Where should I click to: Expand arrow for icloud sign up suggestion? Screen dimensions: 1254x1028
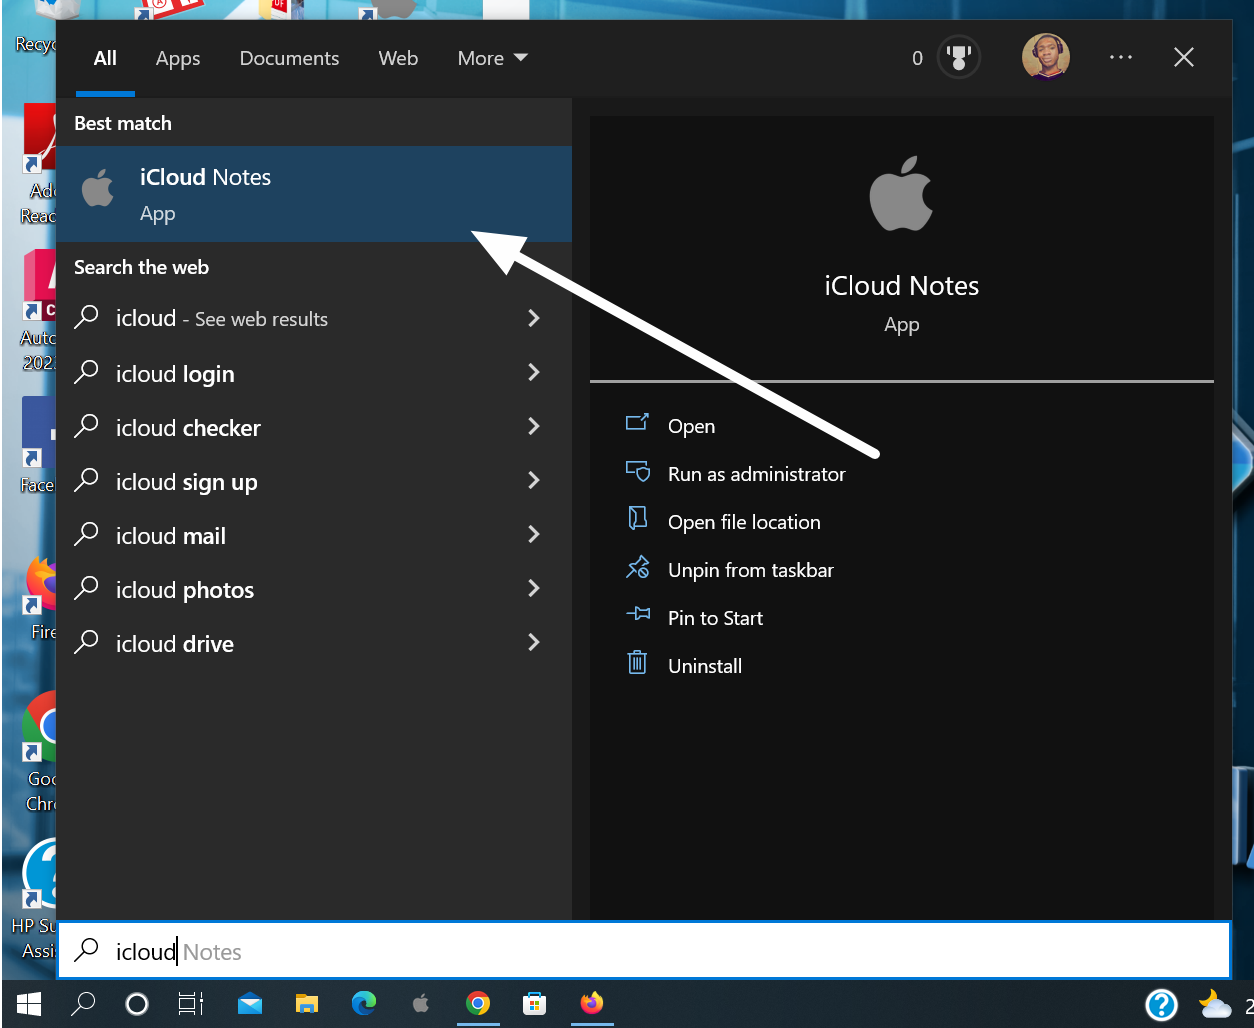[x=534, y=480]
